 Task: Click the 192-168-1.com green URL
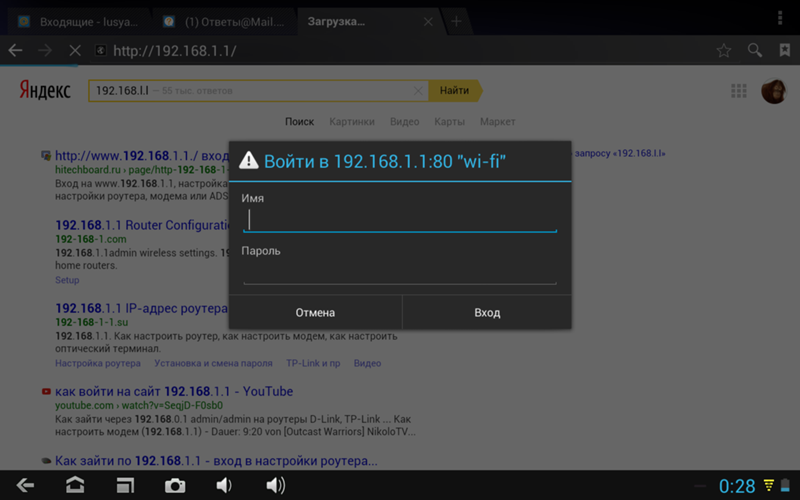click(91, 239)
